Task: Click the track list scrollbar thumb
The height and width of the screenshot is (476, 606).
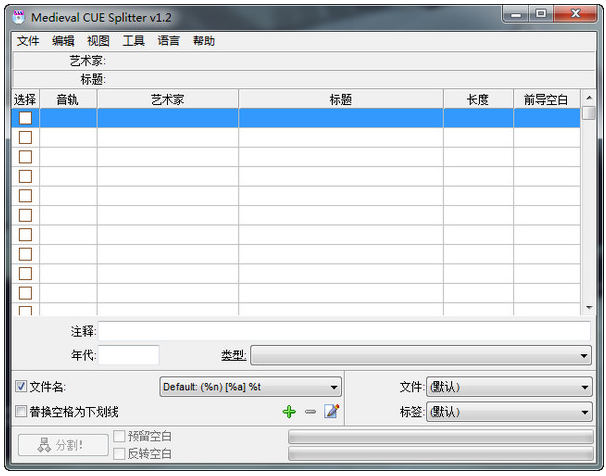Action: click(x=589, y=113)
